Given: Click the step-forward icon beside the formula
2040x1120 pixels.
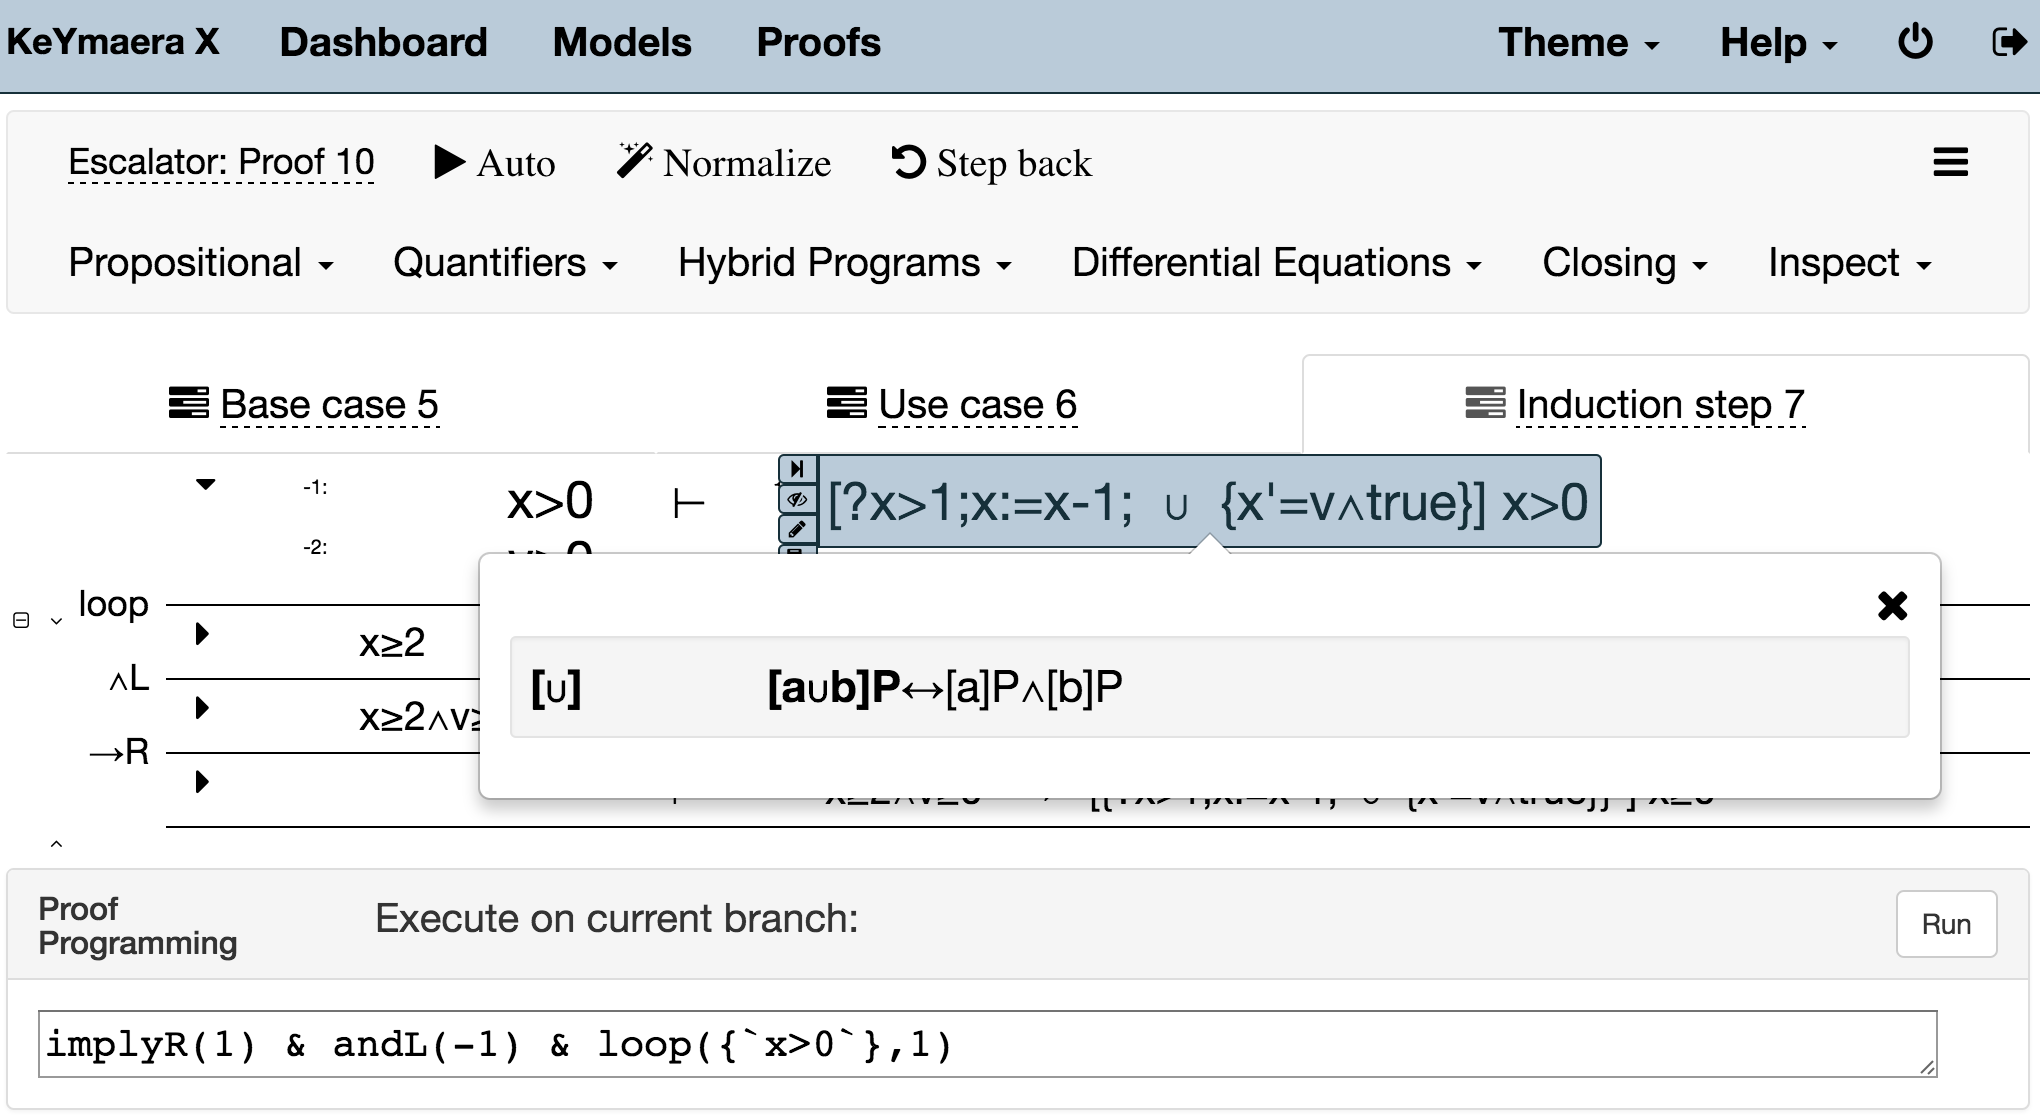Looking at the screenshot, I should click(x=797, y=469).
